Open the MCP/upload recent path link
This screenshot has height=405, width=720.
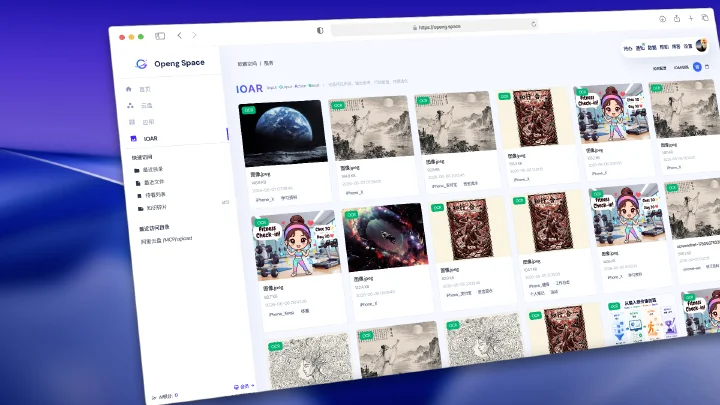166,240
